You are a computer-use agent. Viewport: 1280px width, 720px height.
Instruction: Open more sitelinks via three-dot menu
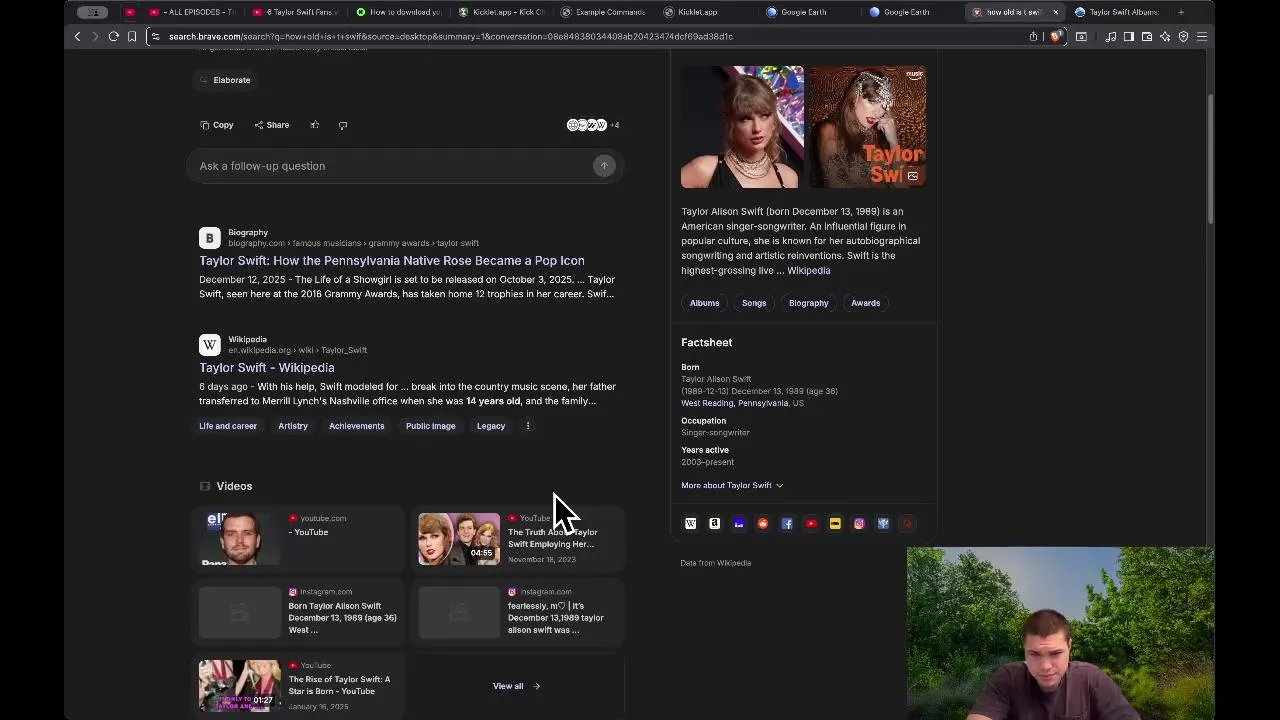(x=528, y=426)
